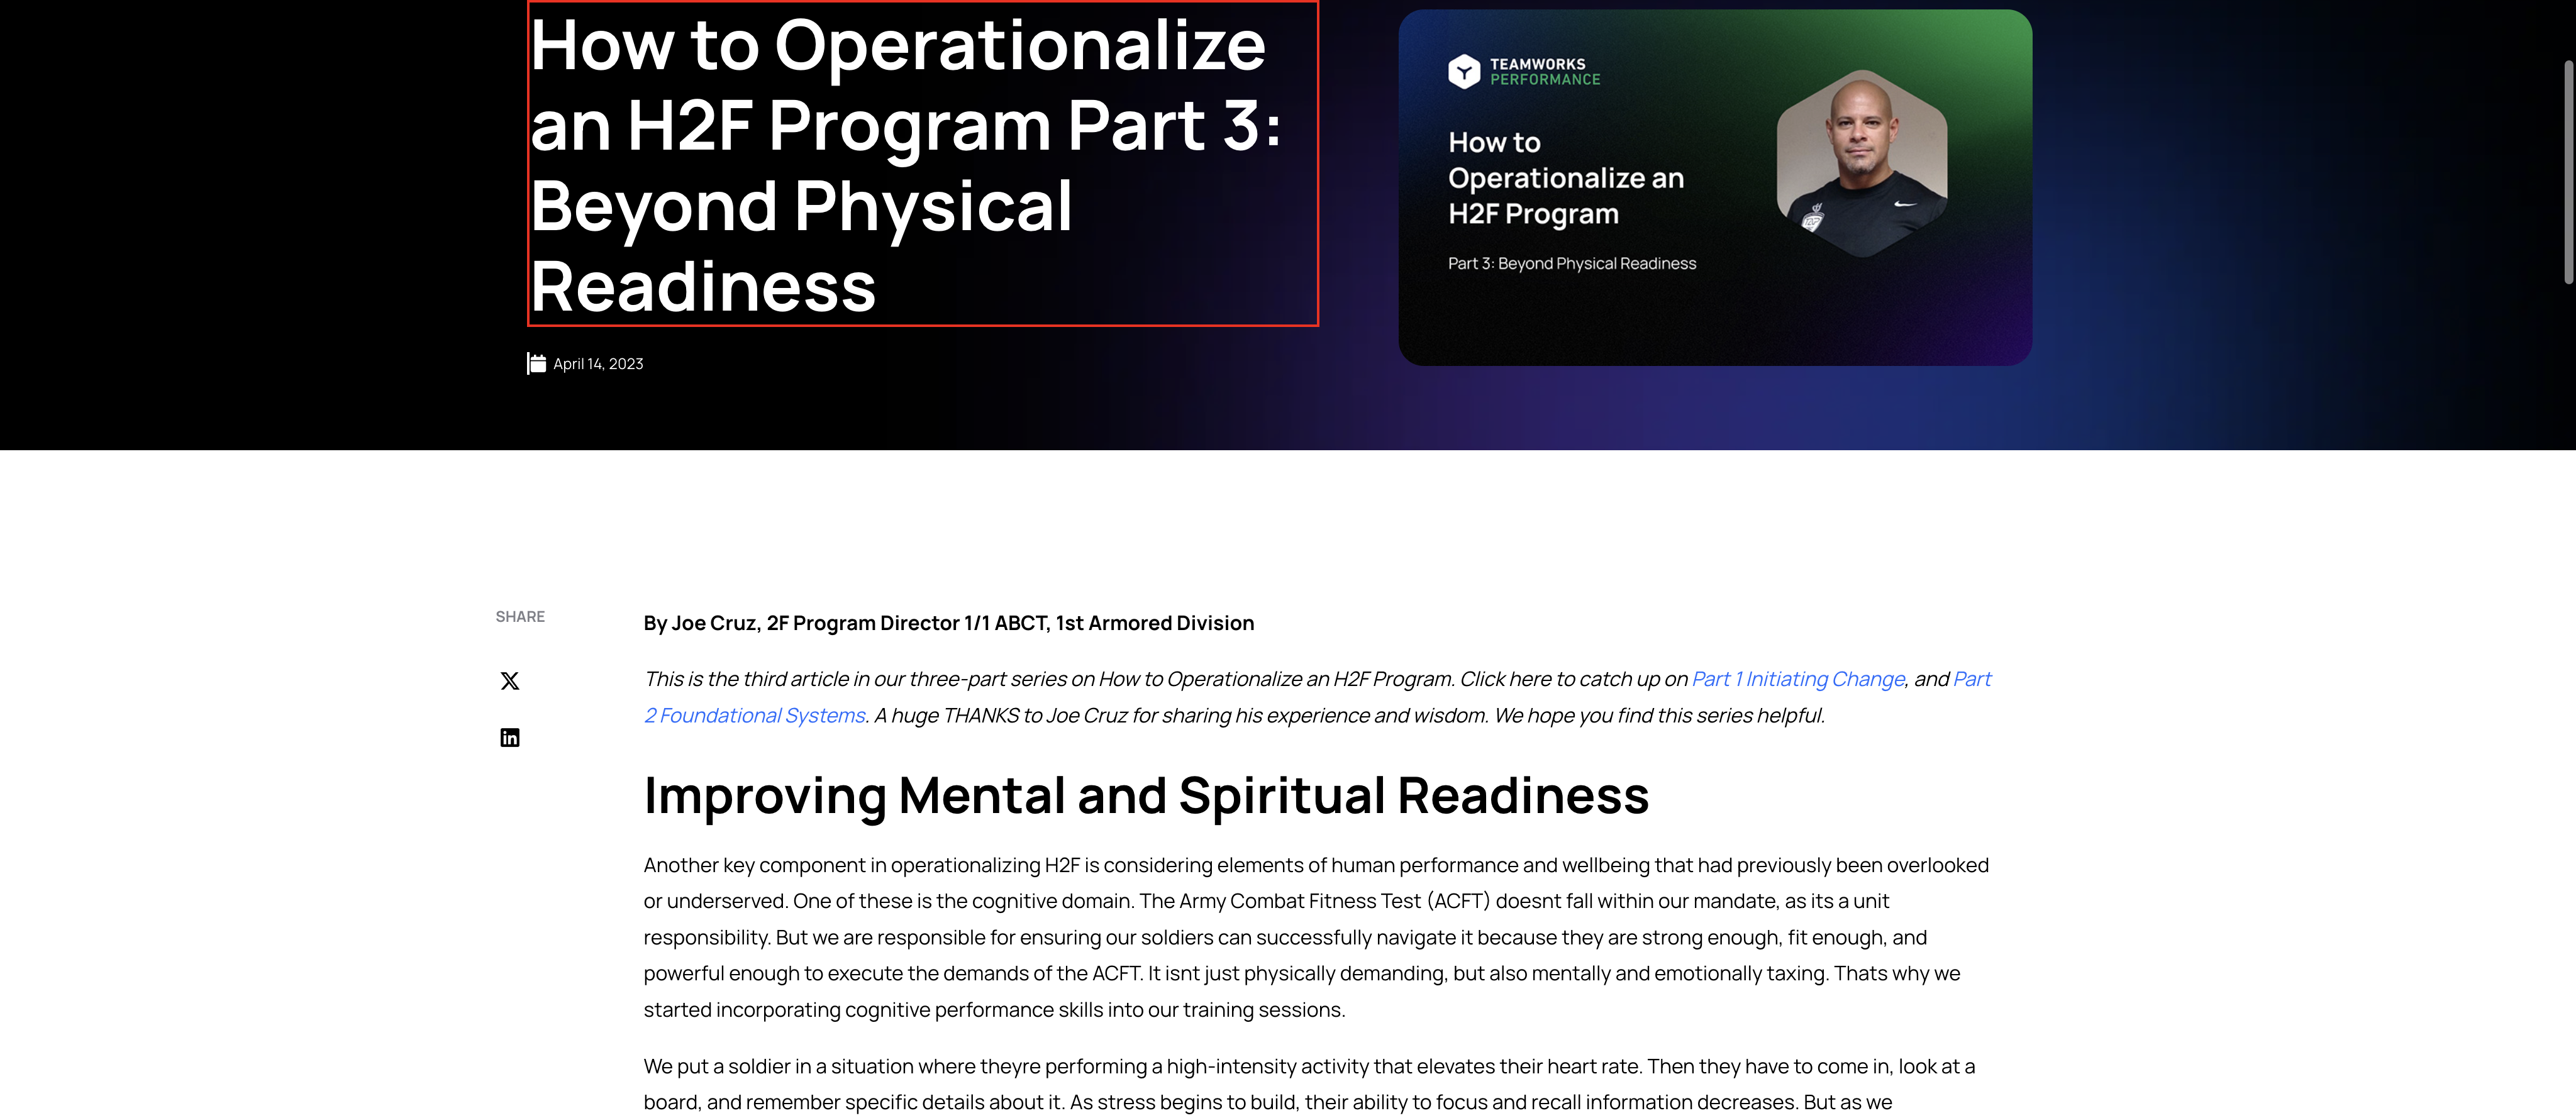Click the Nike swoosh on the shirt
Viewport: 2576px width, 1118px height.
coord(1905,204)
